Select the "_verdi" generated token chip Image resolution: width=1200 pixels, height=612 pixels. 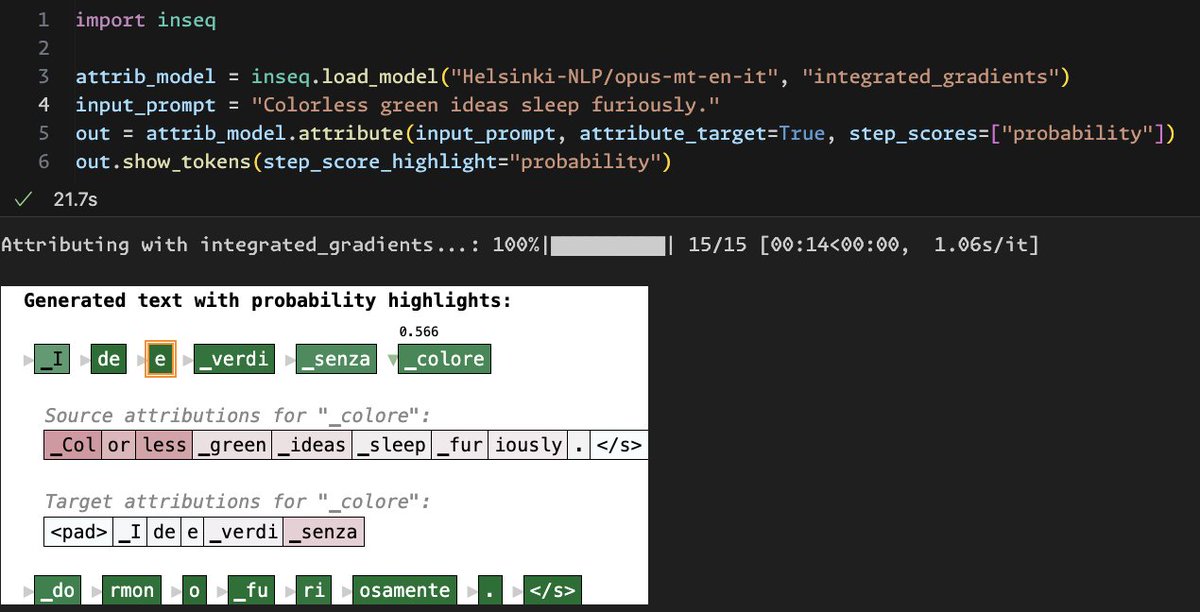point(233,358)
